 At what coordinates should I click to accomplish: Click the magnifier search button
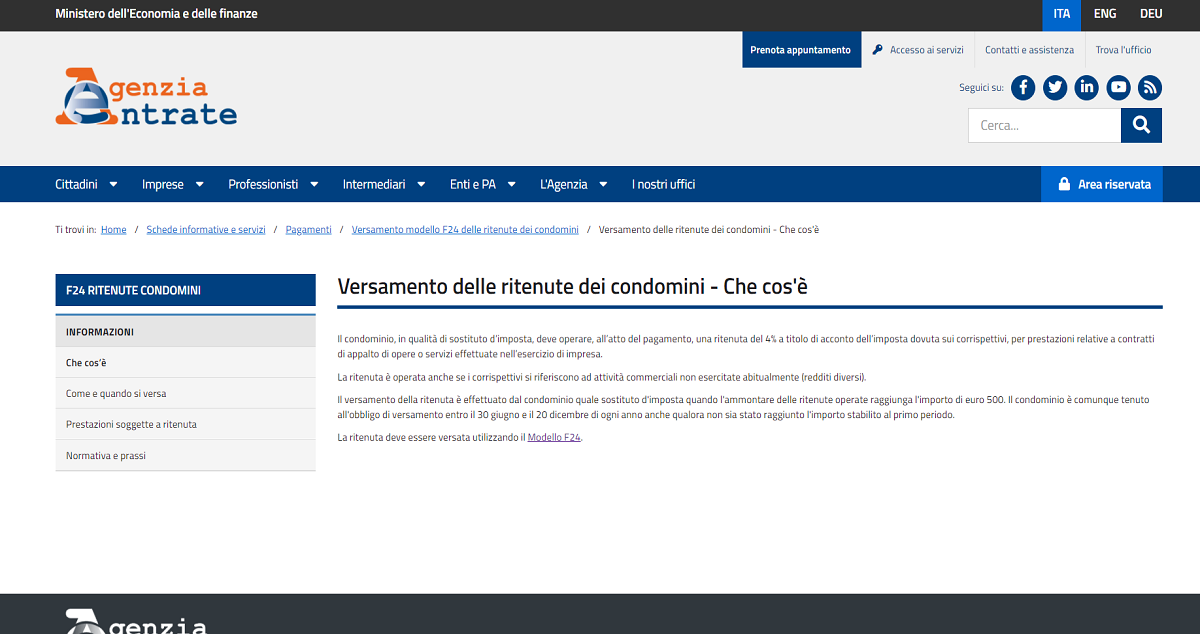pyautogui.click(x=1142, y=125)
